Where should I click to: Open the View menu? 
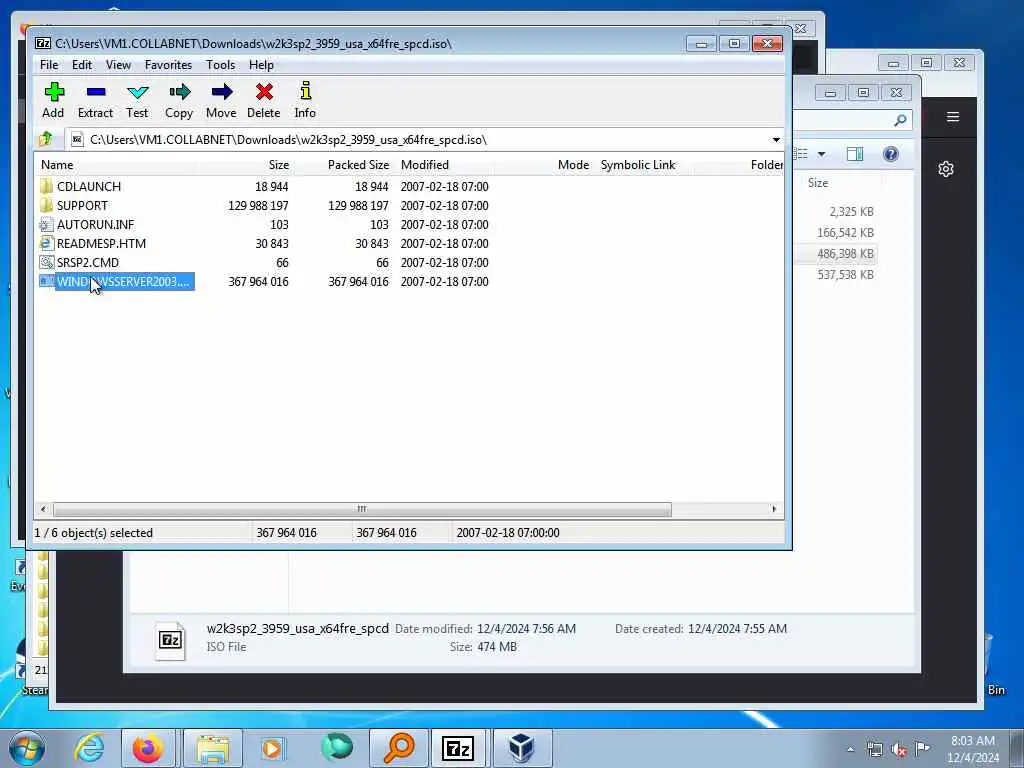coord(118,65)
